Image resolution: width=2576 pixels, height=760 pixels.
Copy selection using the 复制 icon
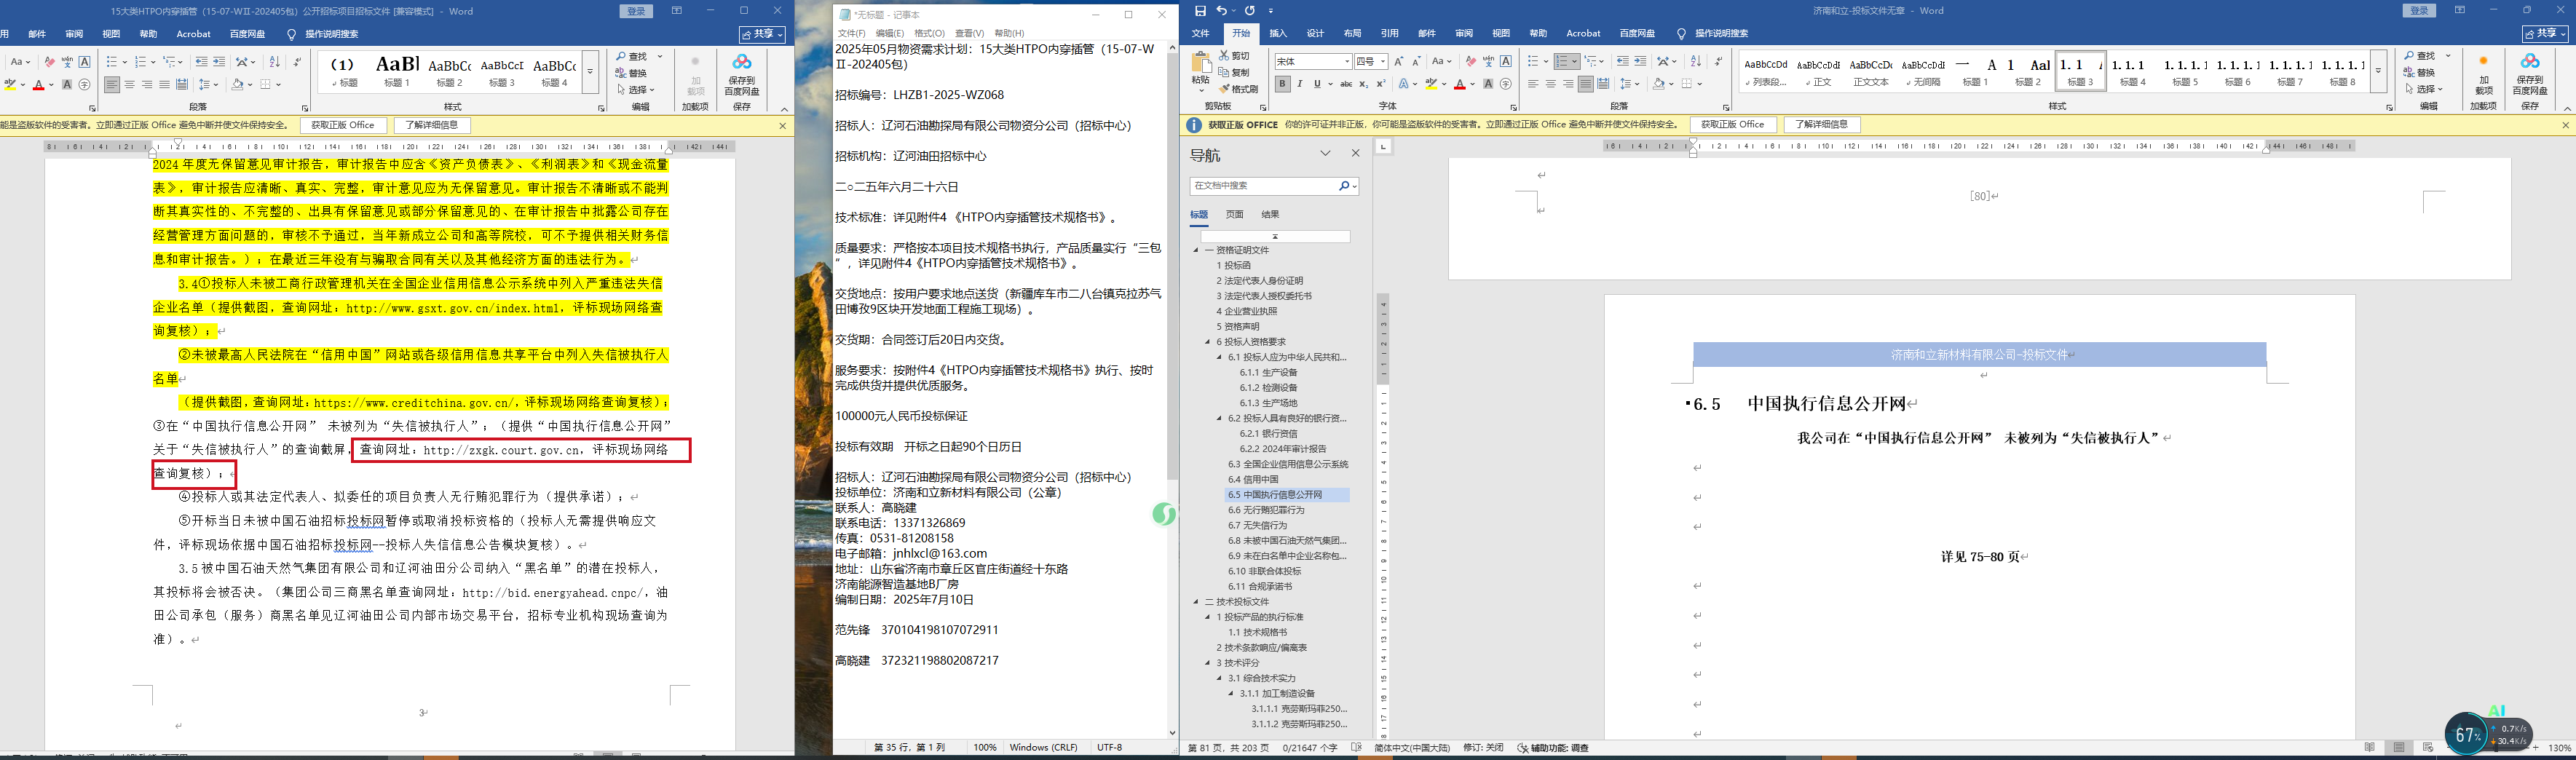click(1234, 72)
